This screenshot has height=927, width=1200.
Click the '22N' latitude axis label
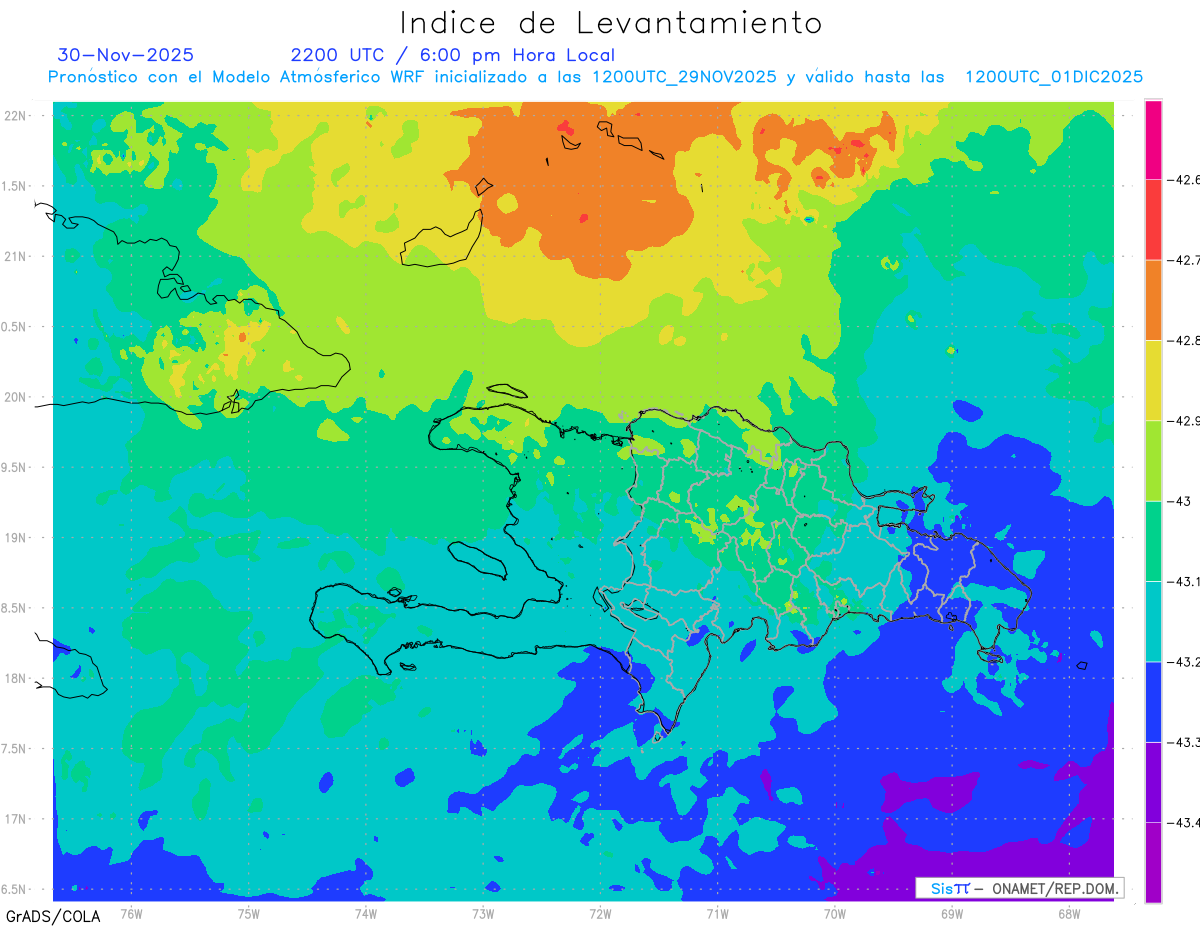point(17,115)
